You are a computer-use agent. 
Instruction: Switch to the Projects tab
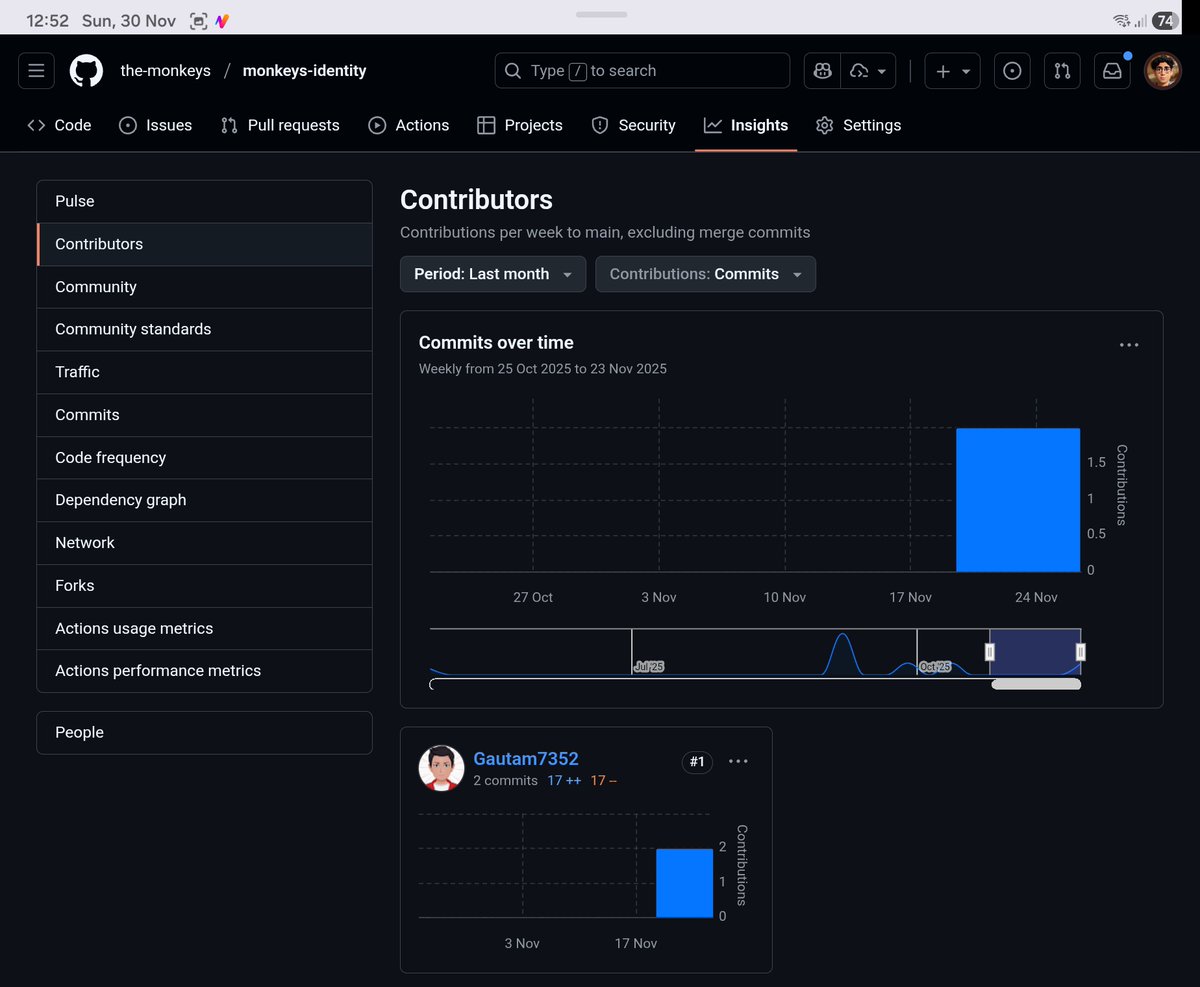(520, 125)
